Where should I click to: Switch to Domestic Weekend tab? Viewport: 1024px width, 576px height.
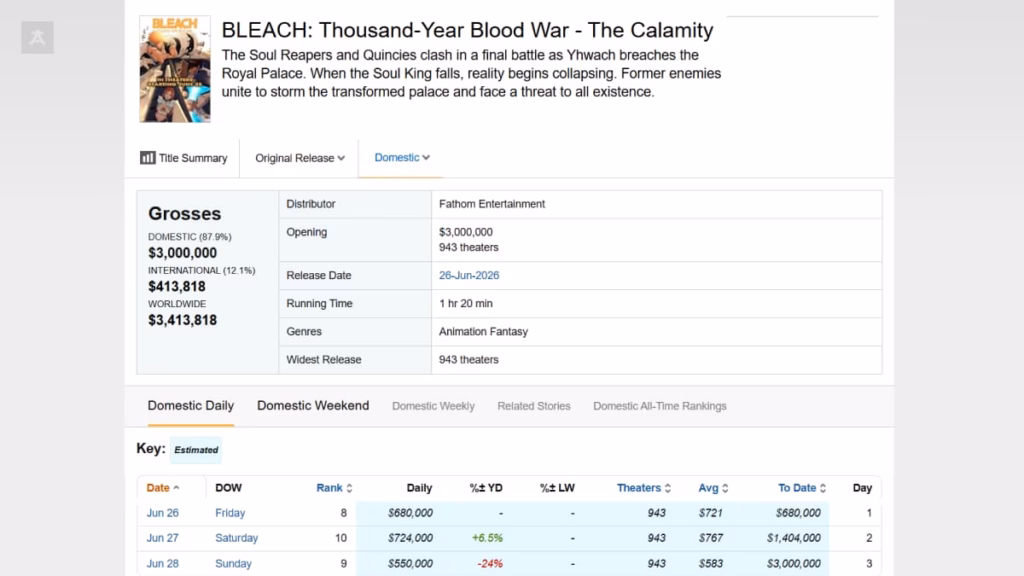(x=313, y=406)
